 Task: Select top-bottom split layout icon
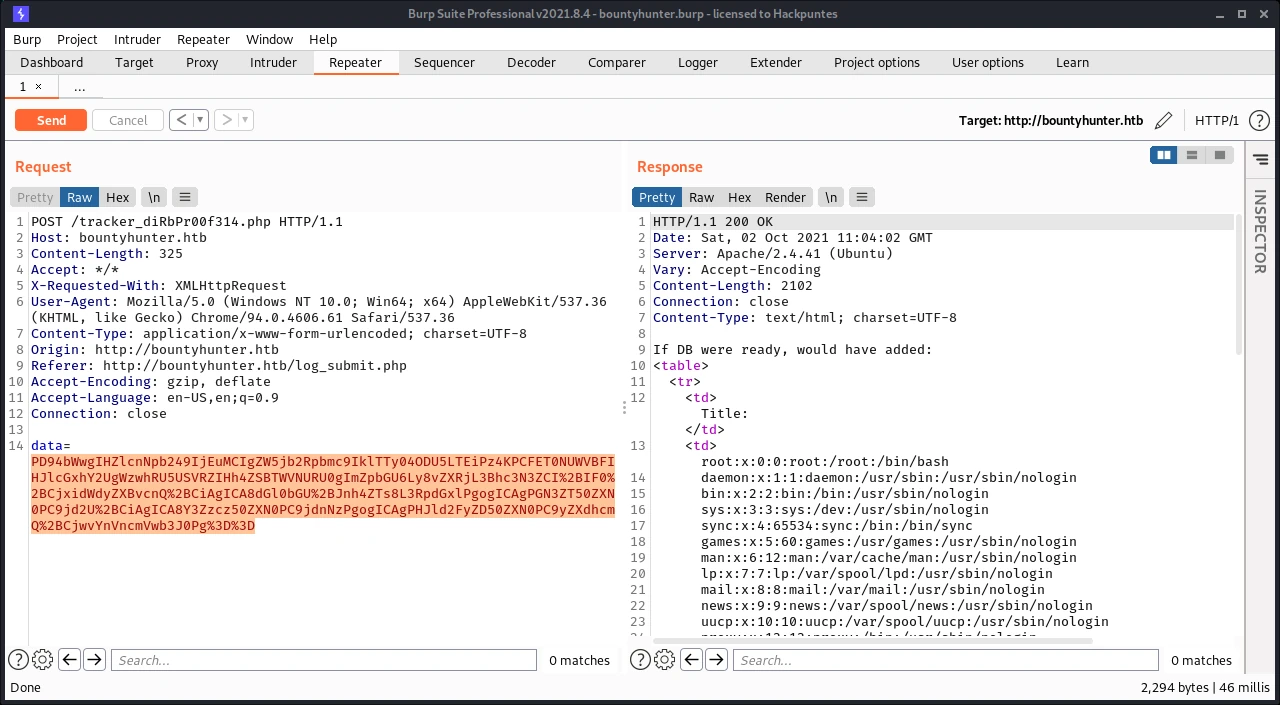[1191, 155]
